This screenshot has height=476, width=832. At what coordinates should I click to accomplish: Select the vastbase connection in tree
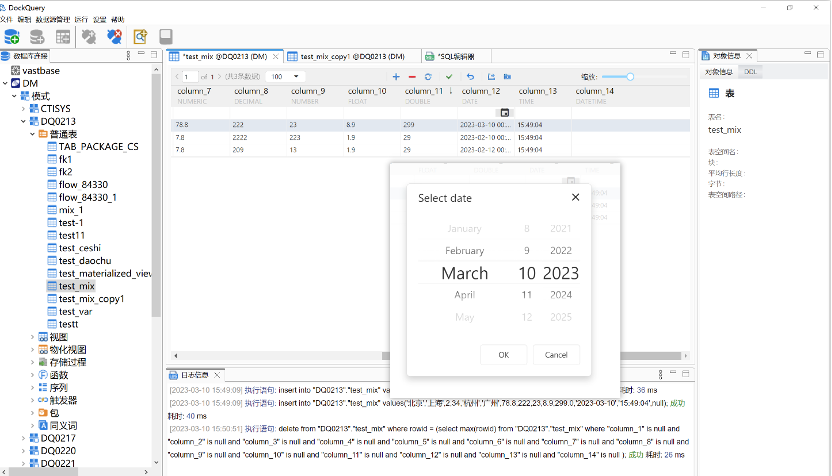[41, 71]
